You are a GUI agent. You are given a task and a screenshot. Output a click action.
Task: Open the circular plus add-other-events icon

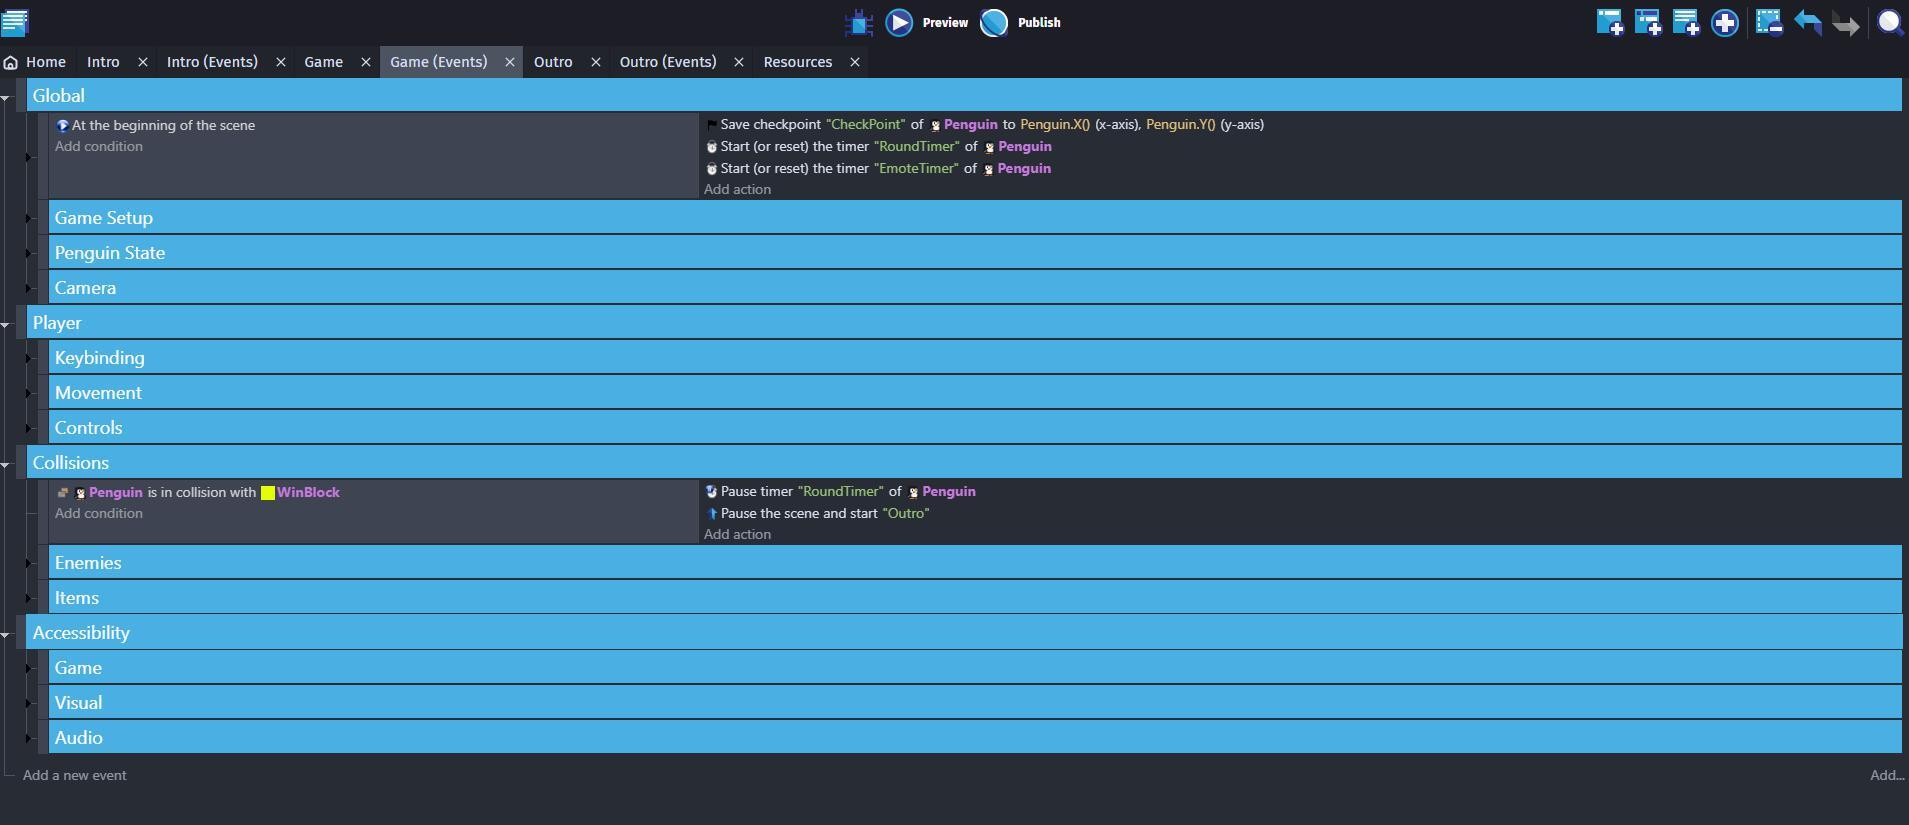1724,22
